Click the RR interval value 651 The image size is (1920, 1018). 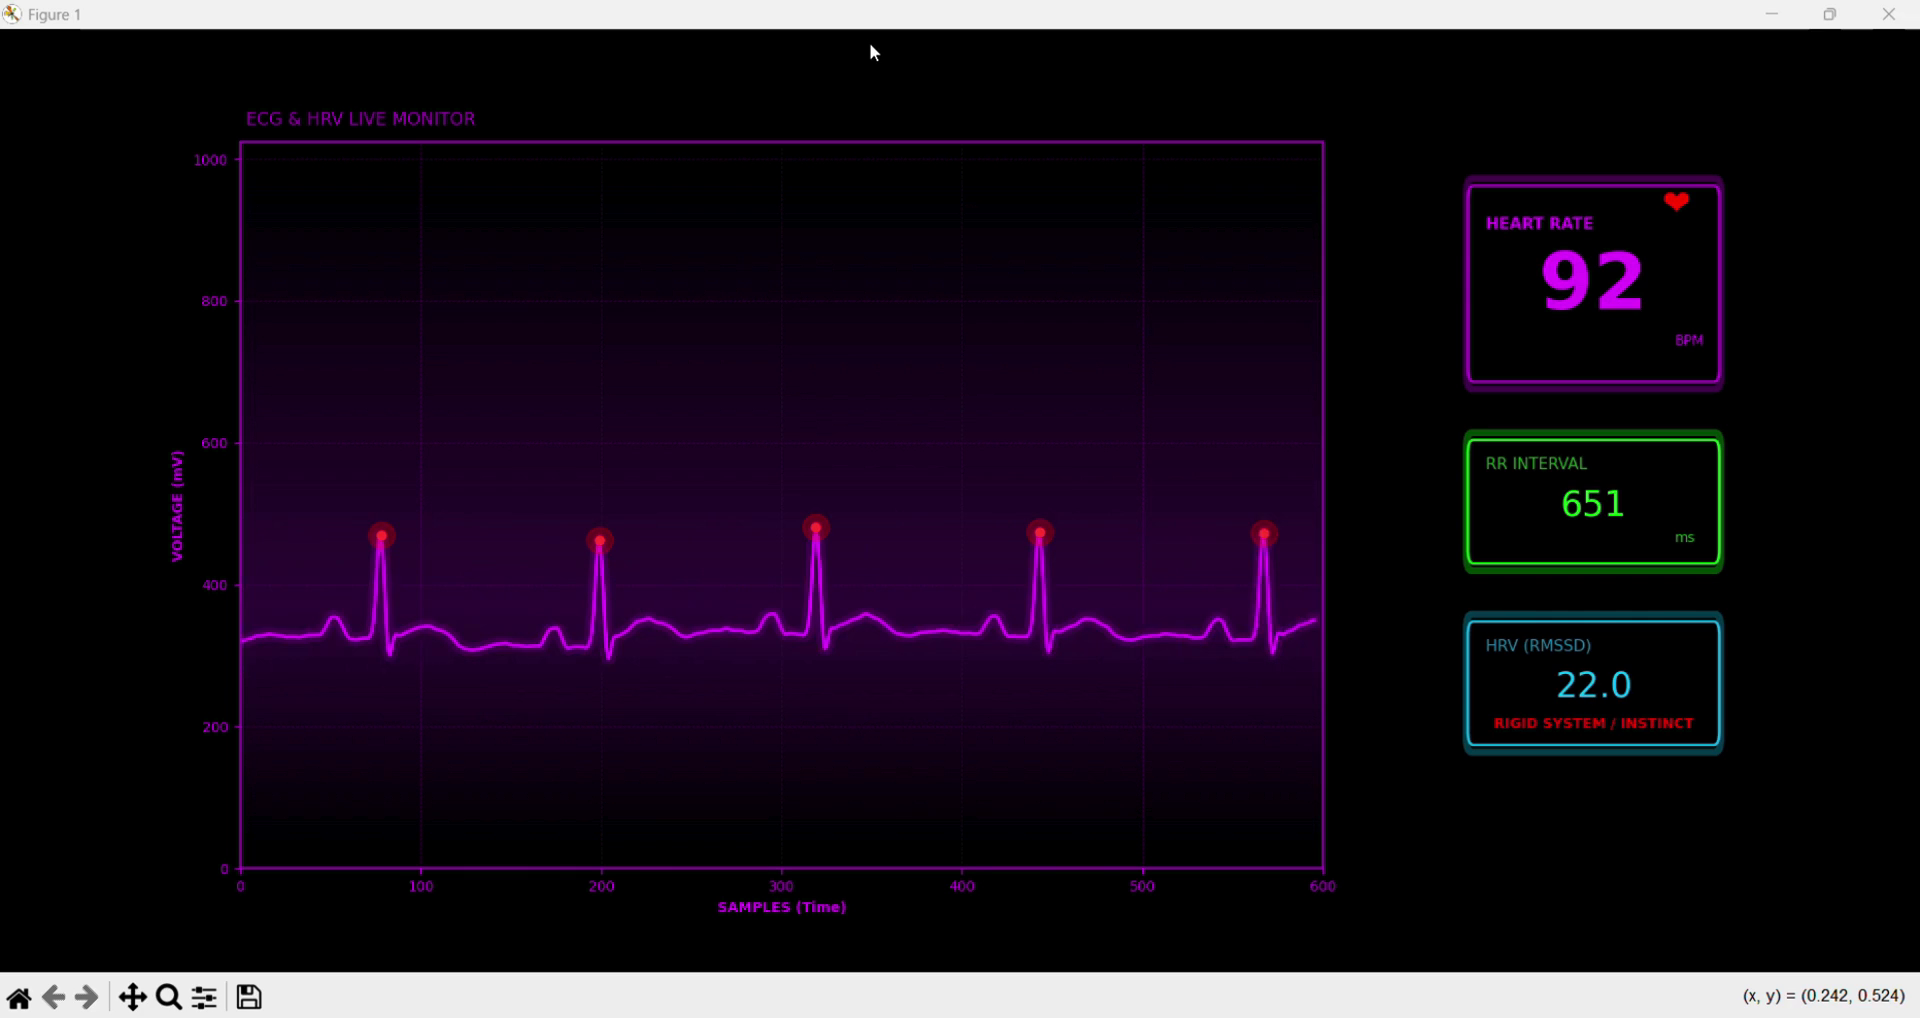(1592, 503)
